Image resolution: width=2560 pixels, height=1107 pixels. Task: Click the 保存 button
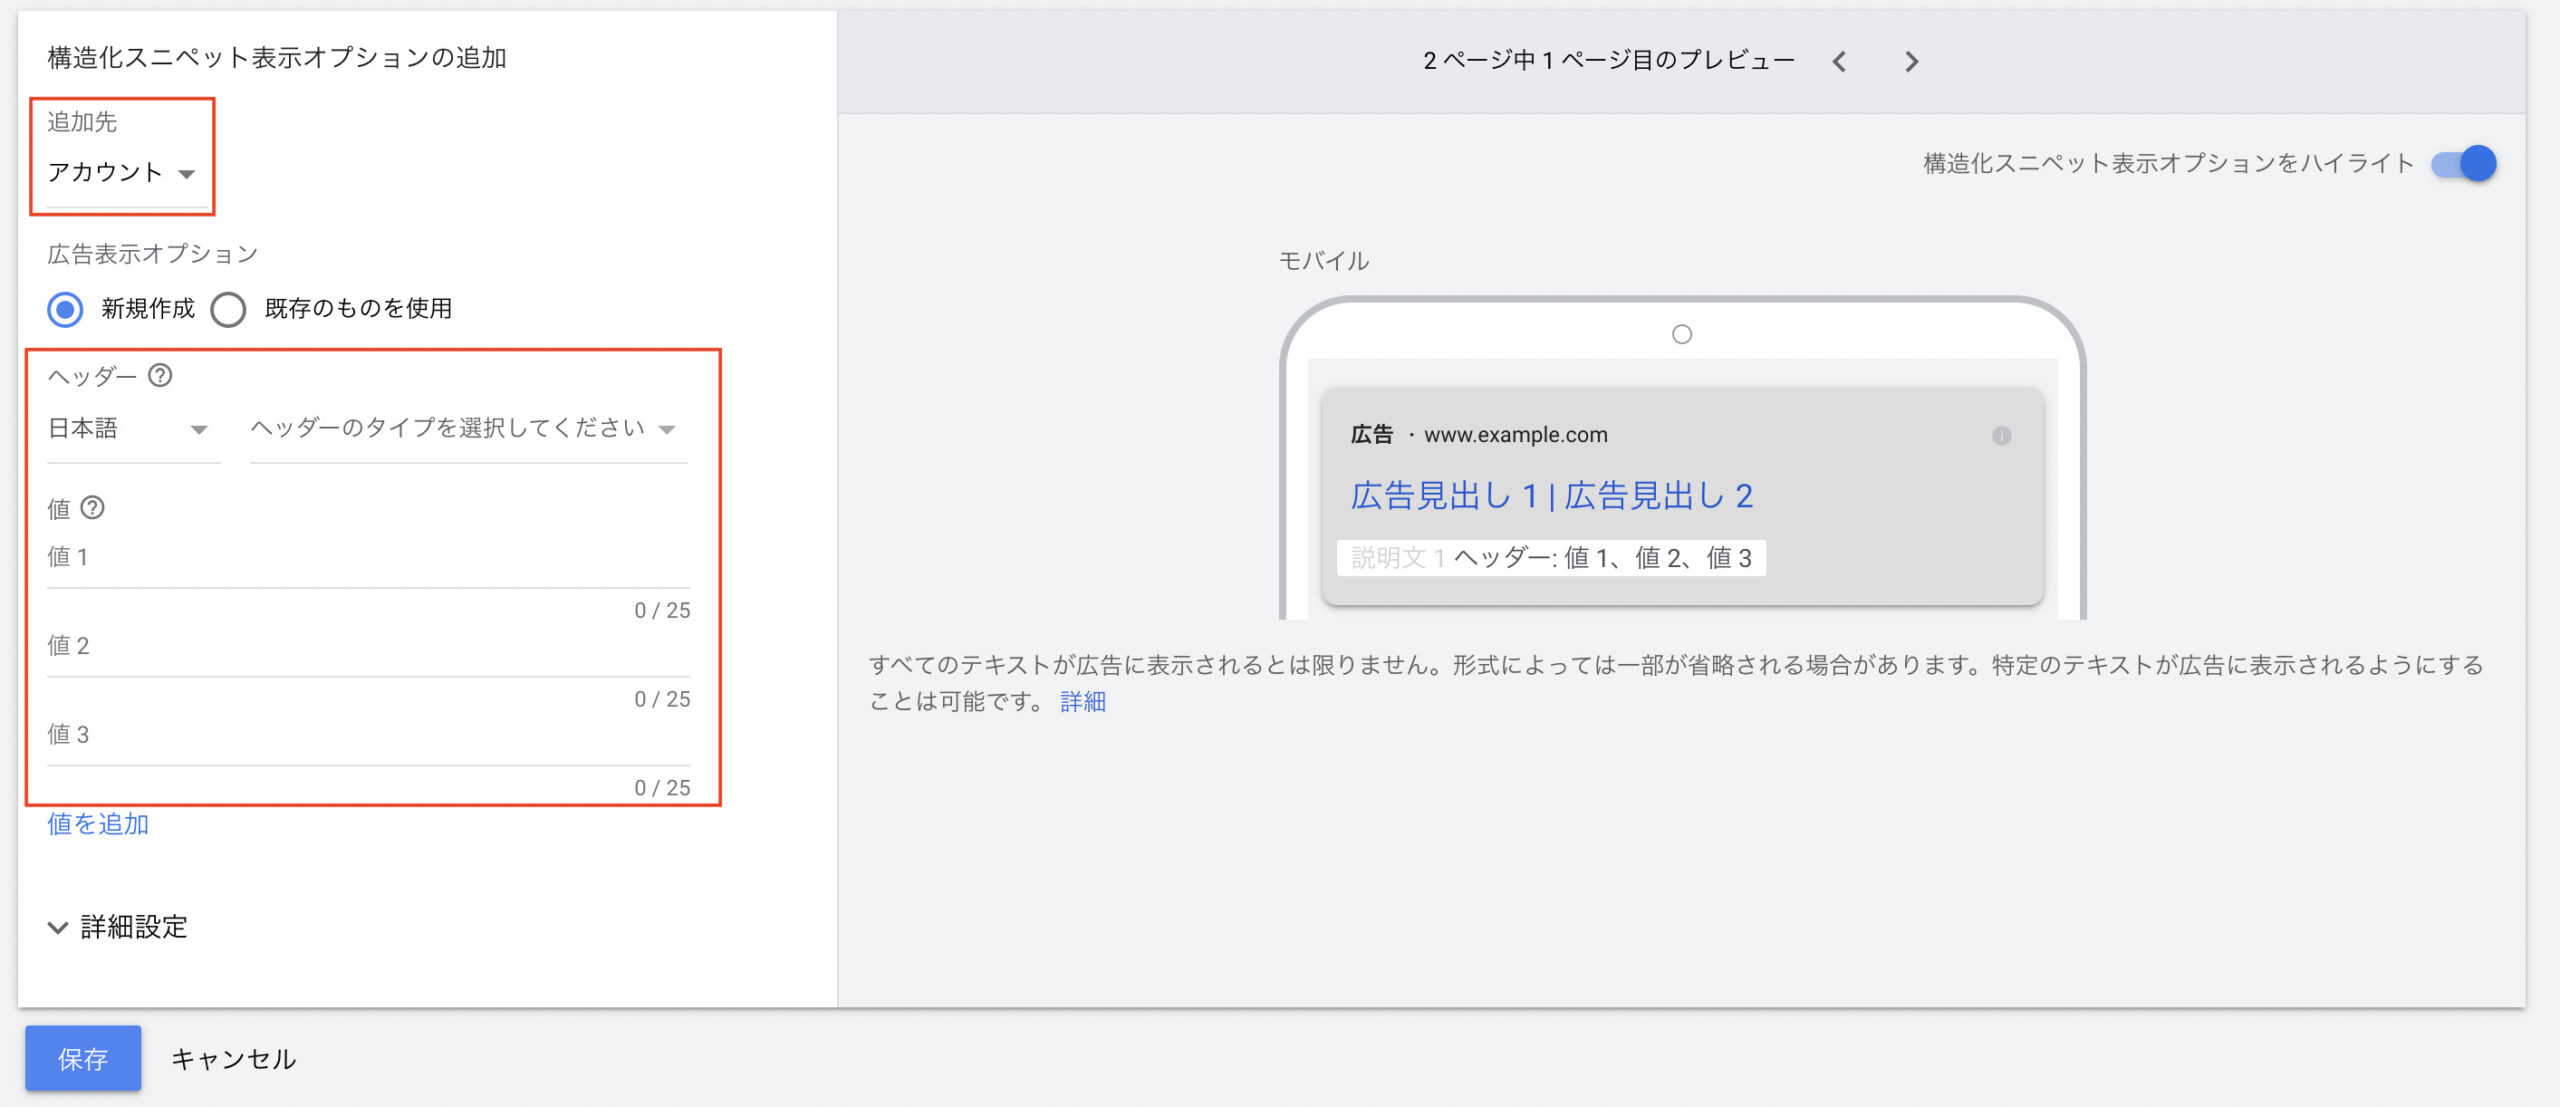tap(83, 1058)
